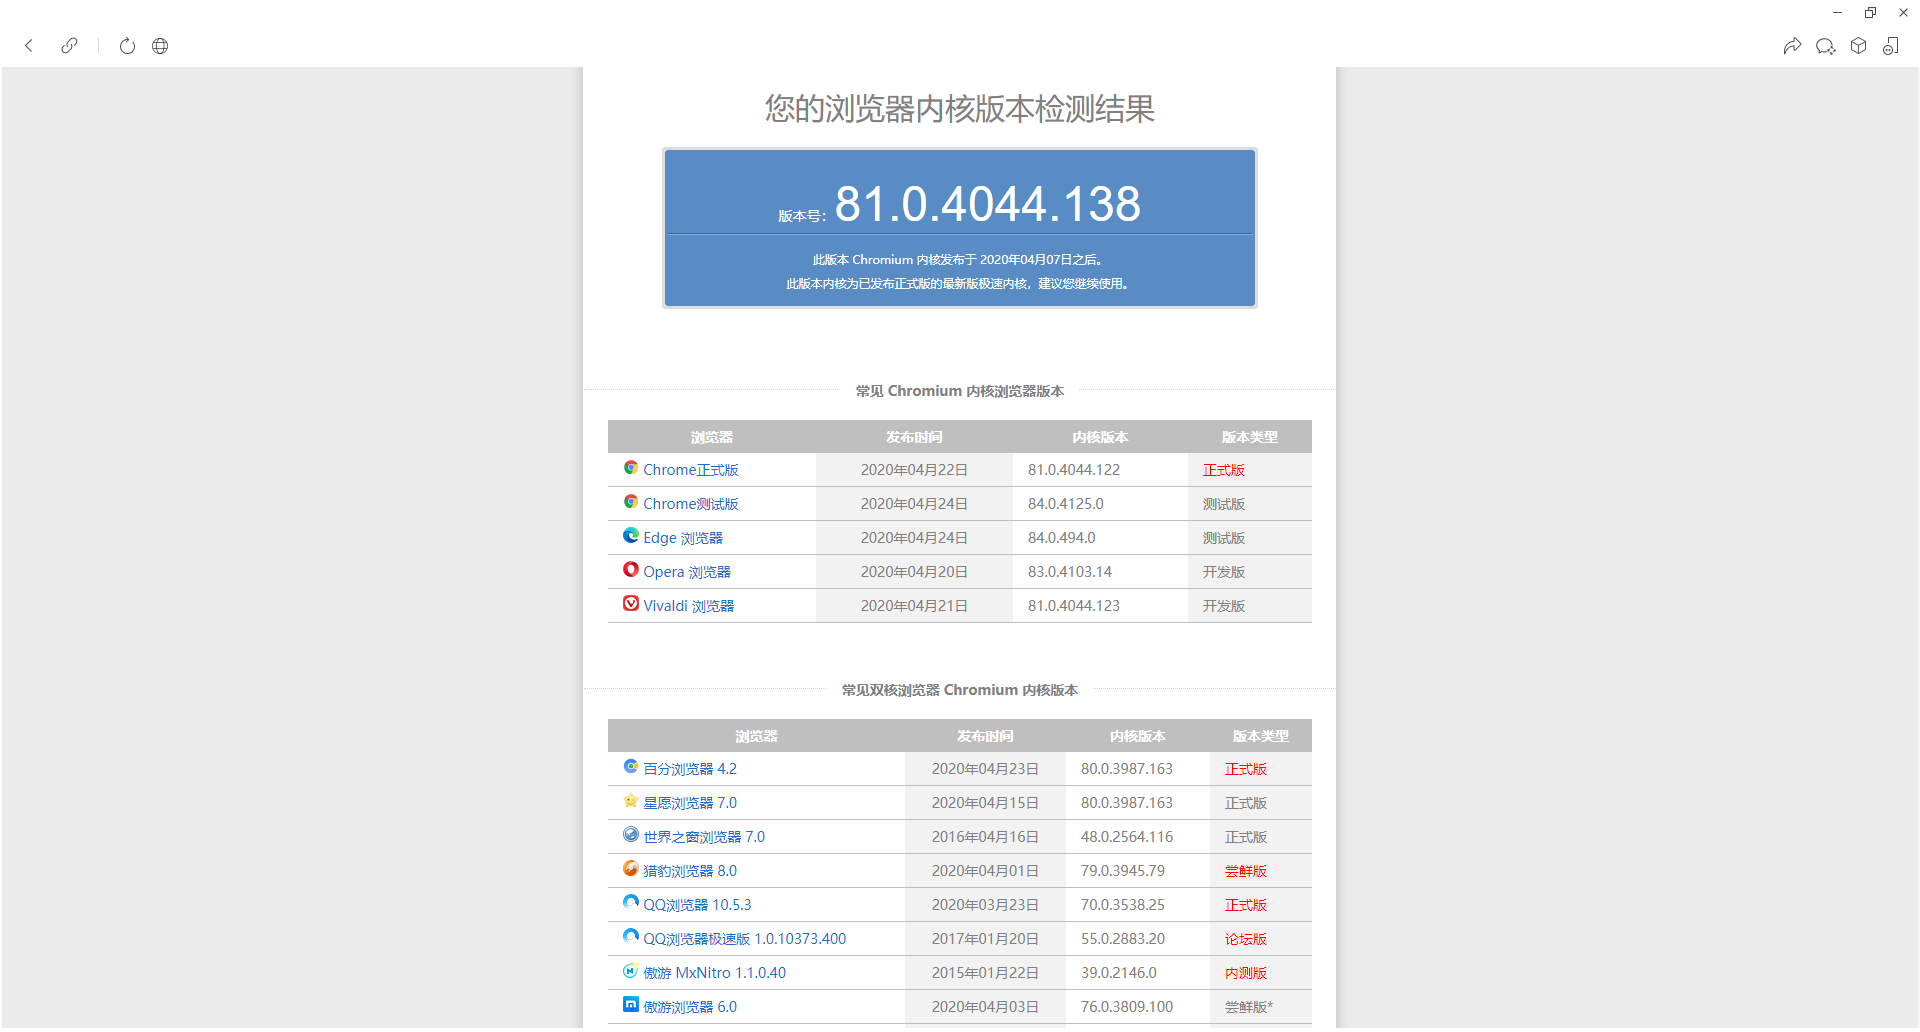Click the icon beside 百分浏览器 4.2
Image resolution: width=1920 pixels, height=1032 pixels.
pos(631,767)
